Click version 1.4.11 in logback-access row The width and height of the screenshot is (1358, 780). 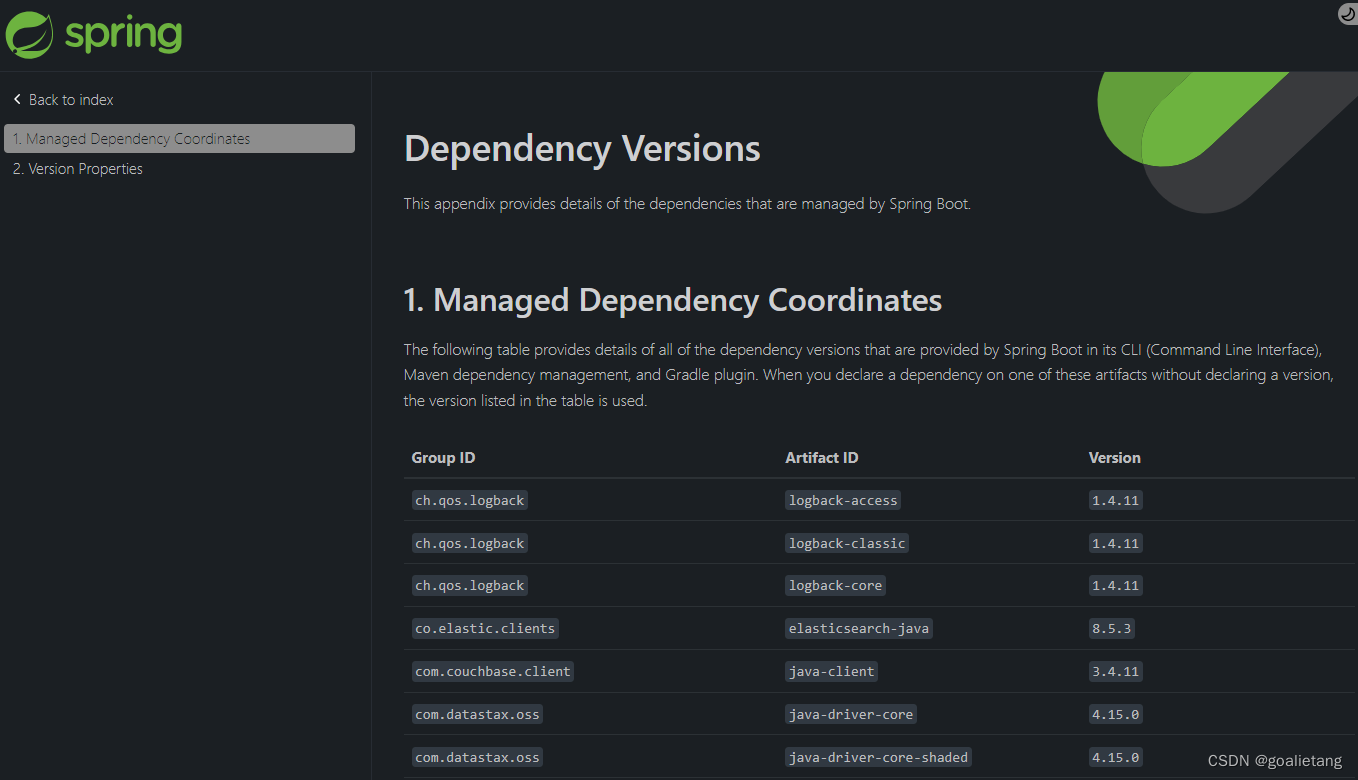point(1116,500)
